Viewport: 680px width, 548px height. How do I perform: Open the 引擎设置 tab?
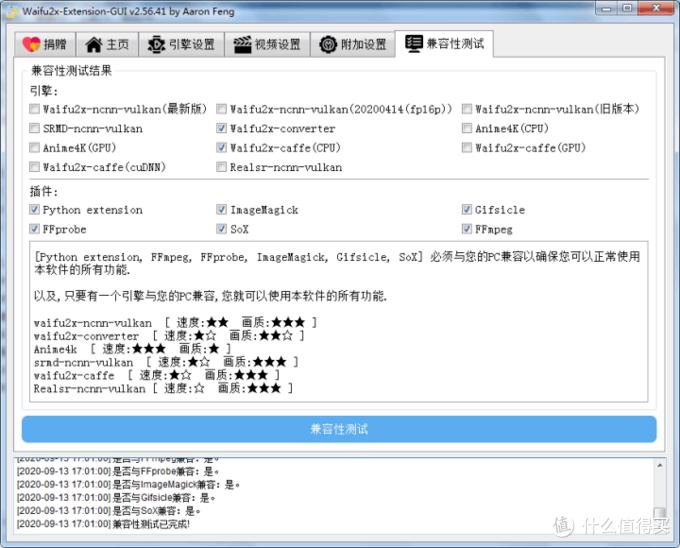[x=181, y=44]
